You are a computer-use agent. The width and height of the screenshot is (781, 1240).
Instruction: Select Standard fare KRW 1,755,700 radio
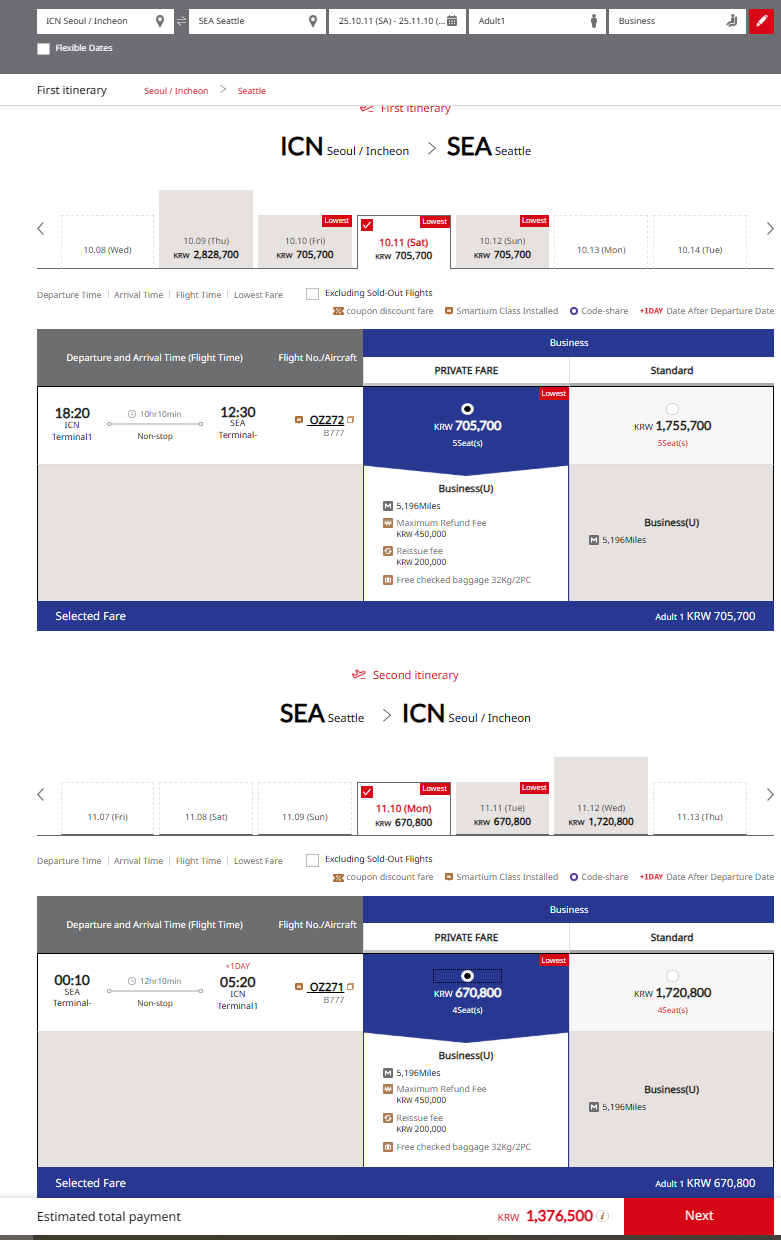tap(672, 408)
